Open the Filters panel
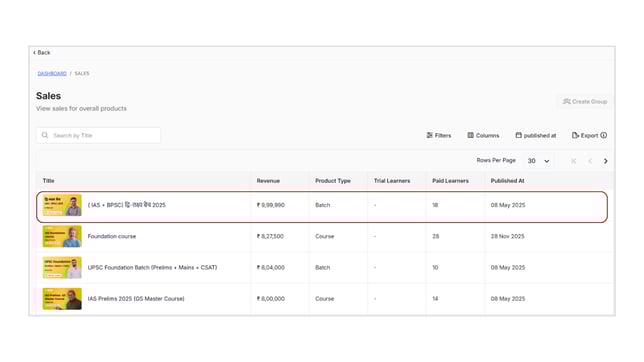 (x=439, y=135)
